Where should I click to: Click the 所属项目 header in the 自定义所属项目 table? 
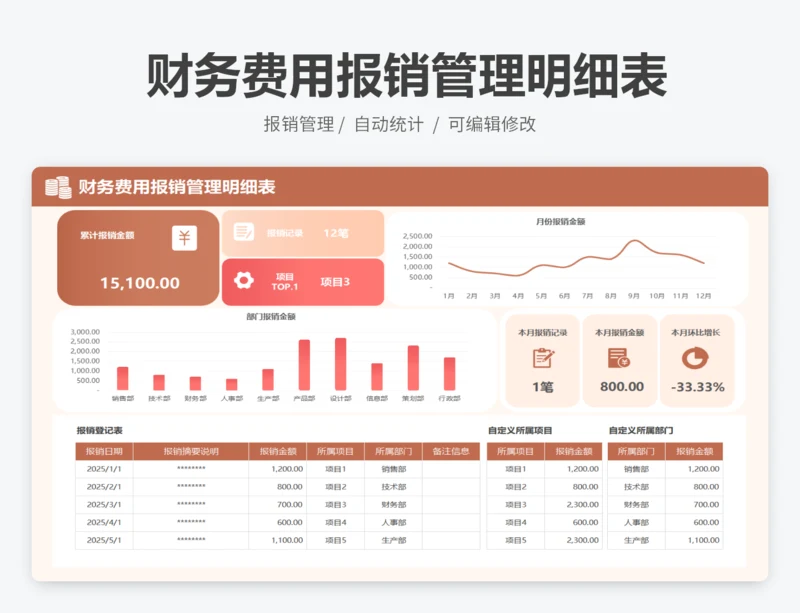point(515,451)
